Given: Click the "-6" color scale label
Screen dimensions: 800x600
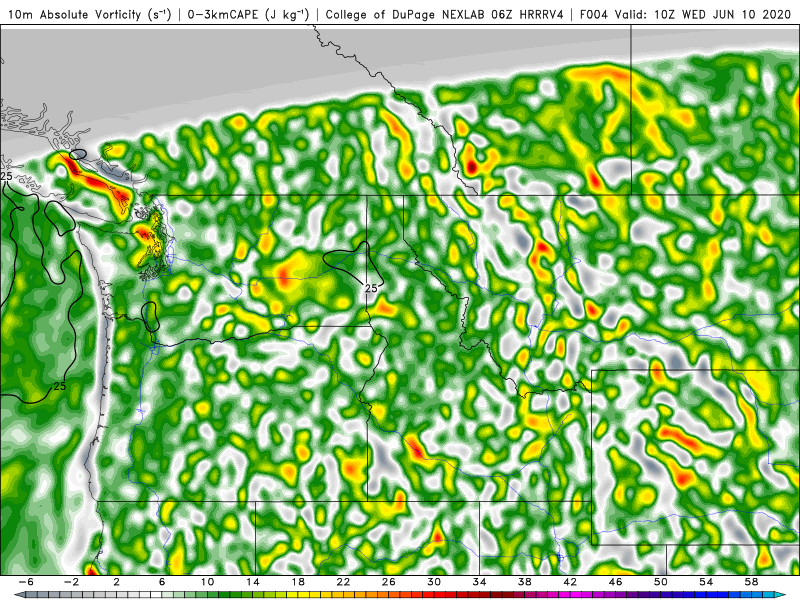Looking at the screenshot, I should (26, 582).
